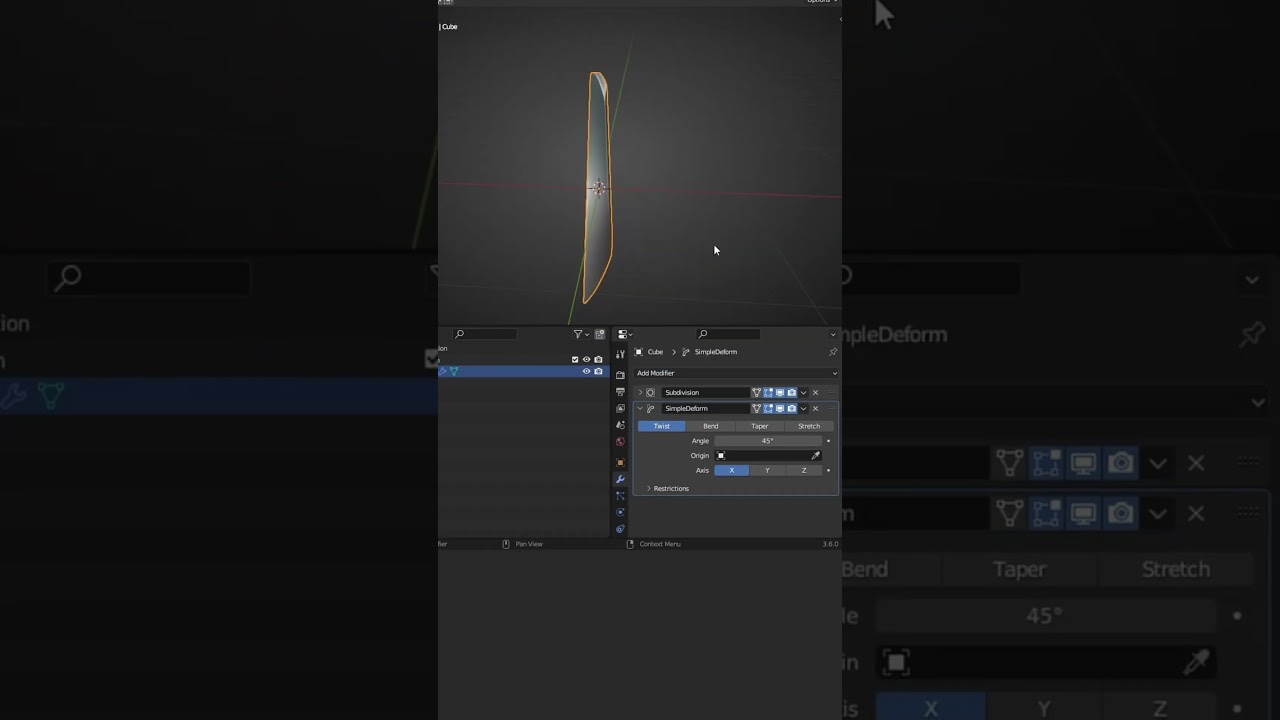
Task: Click the Cube object icon in breadcrumb
Action: 639,352
